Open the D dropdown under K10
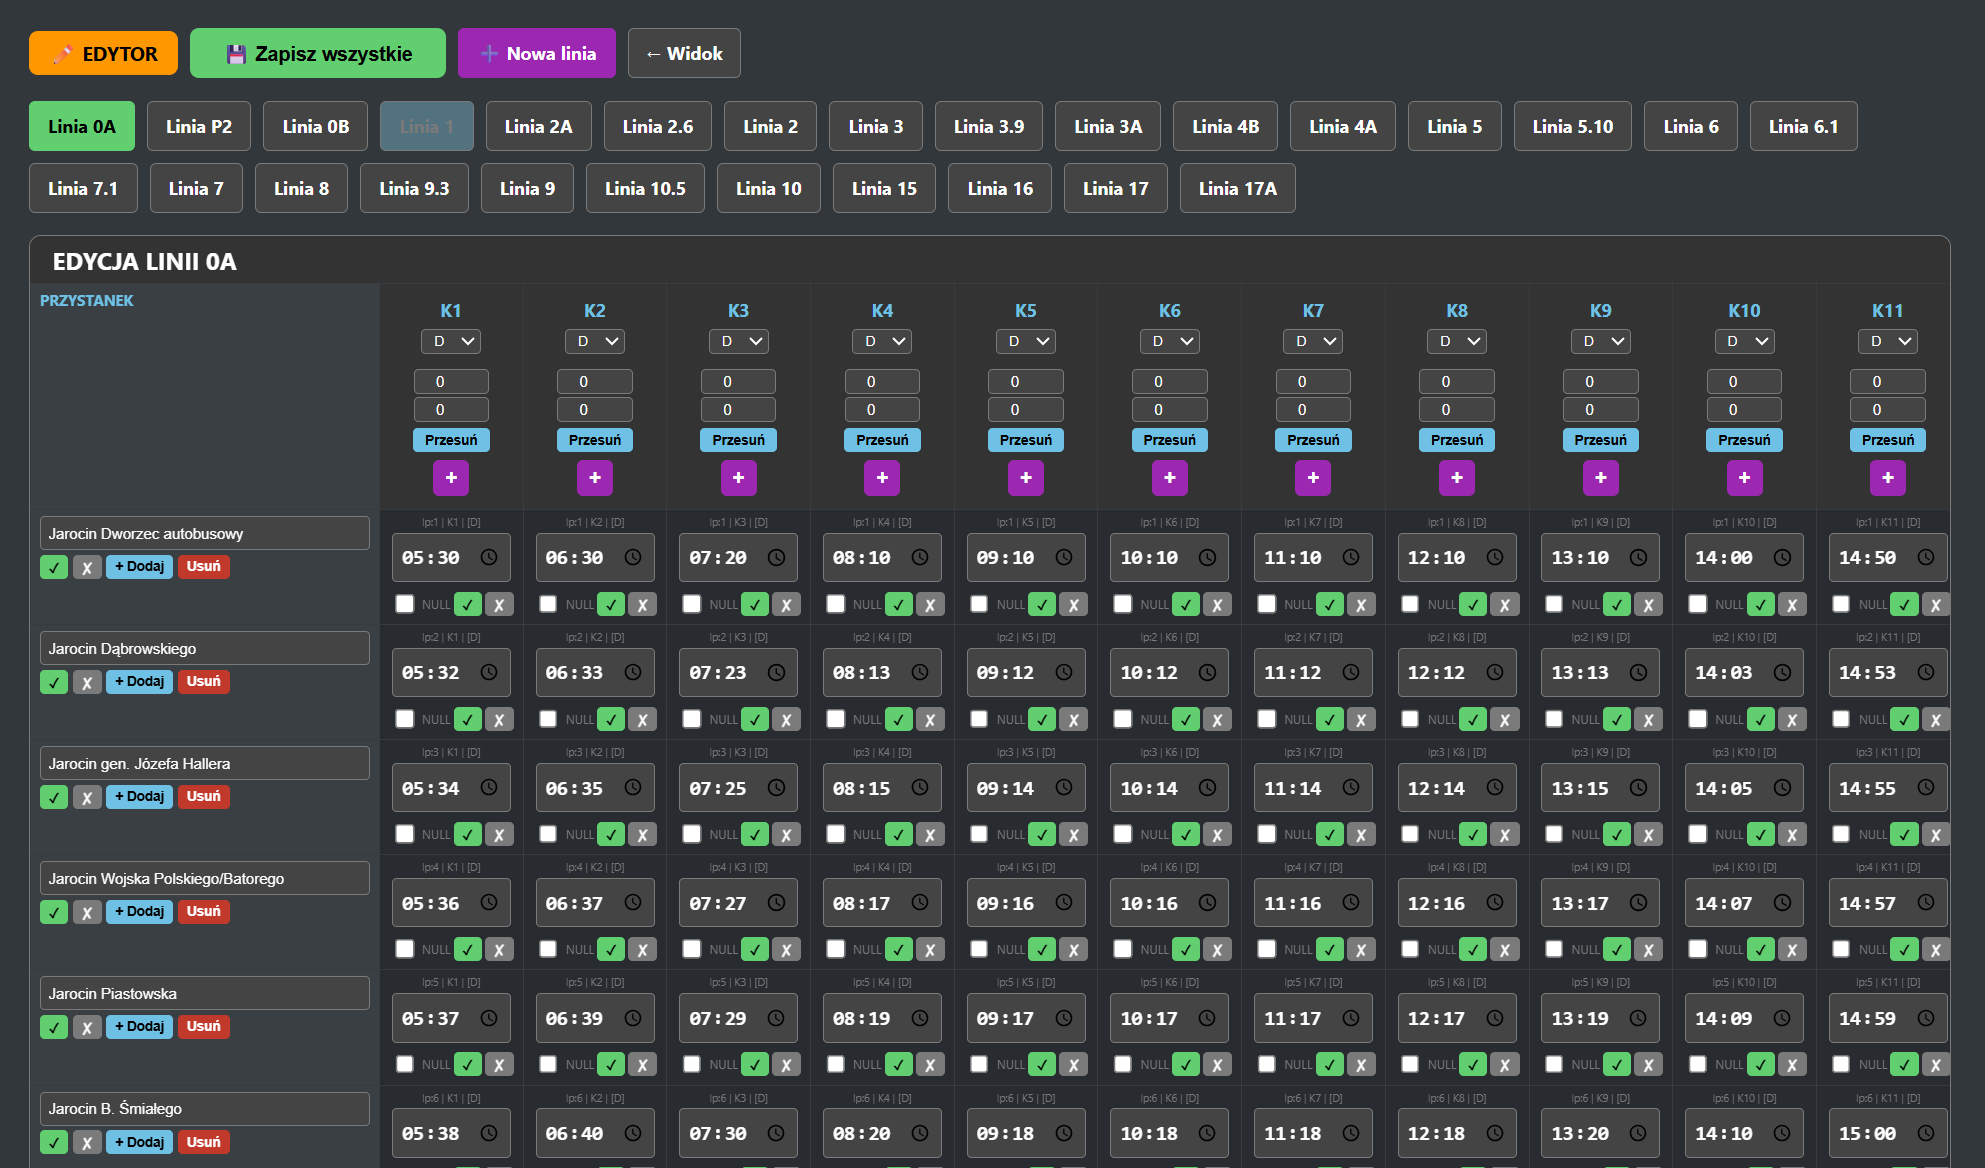Viewport: 1985px width, 1168px height. click(1744, 341)
